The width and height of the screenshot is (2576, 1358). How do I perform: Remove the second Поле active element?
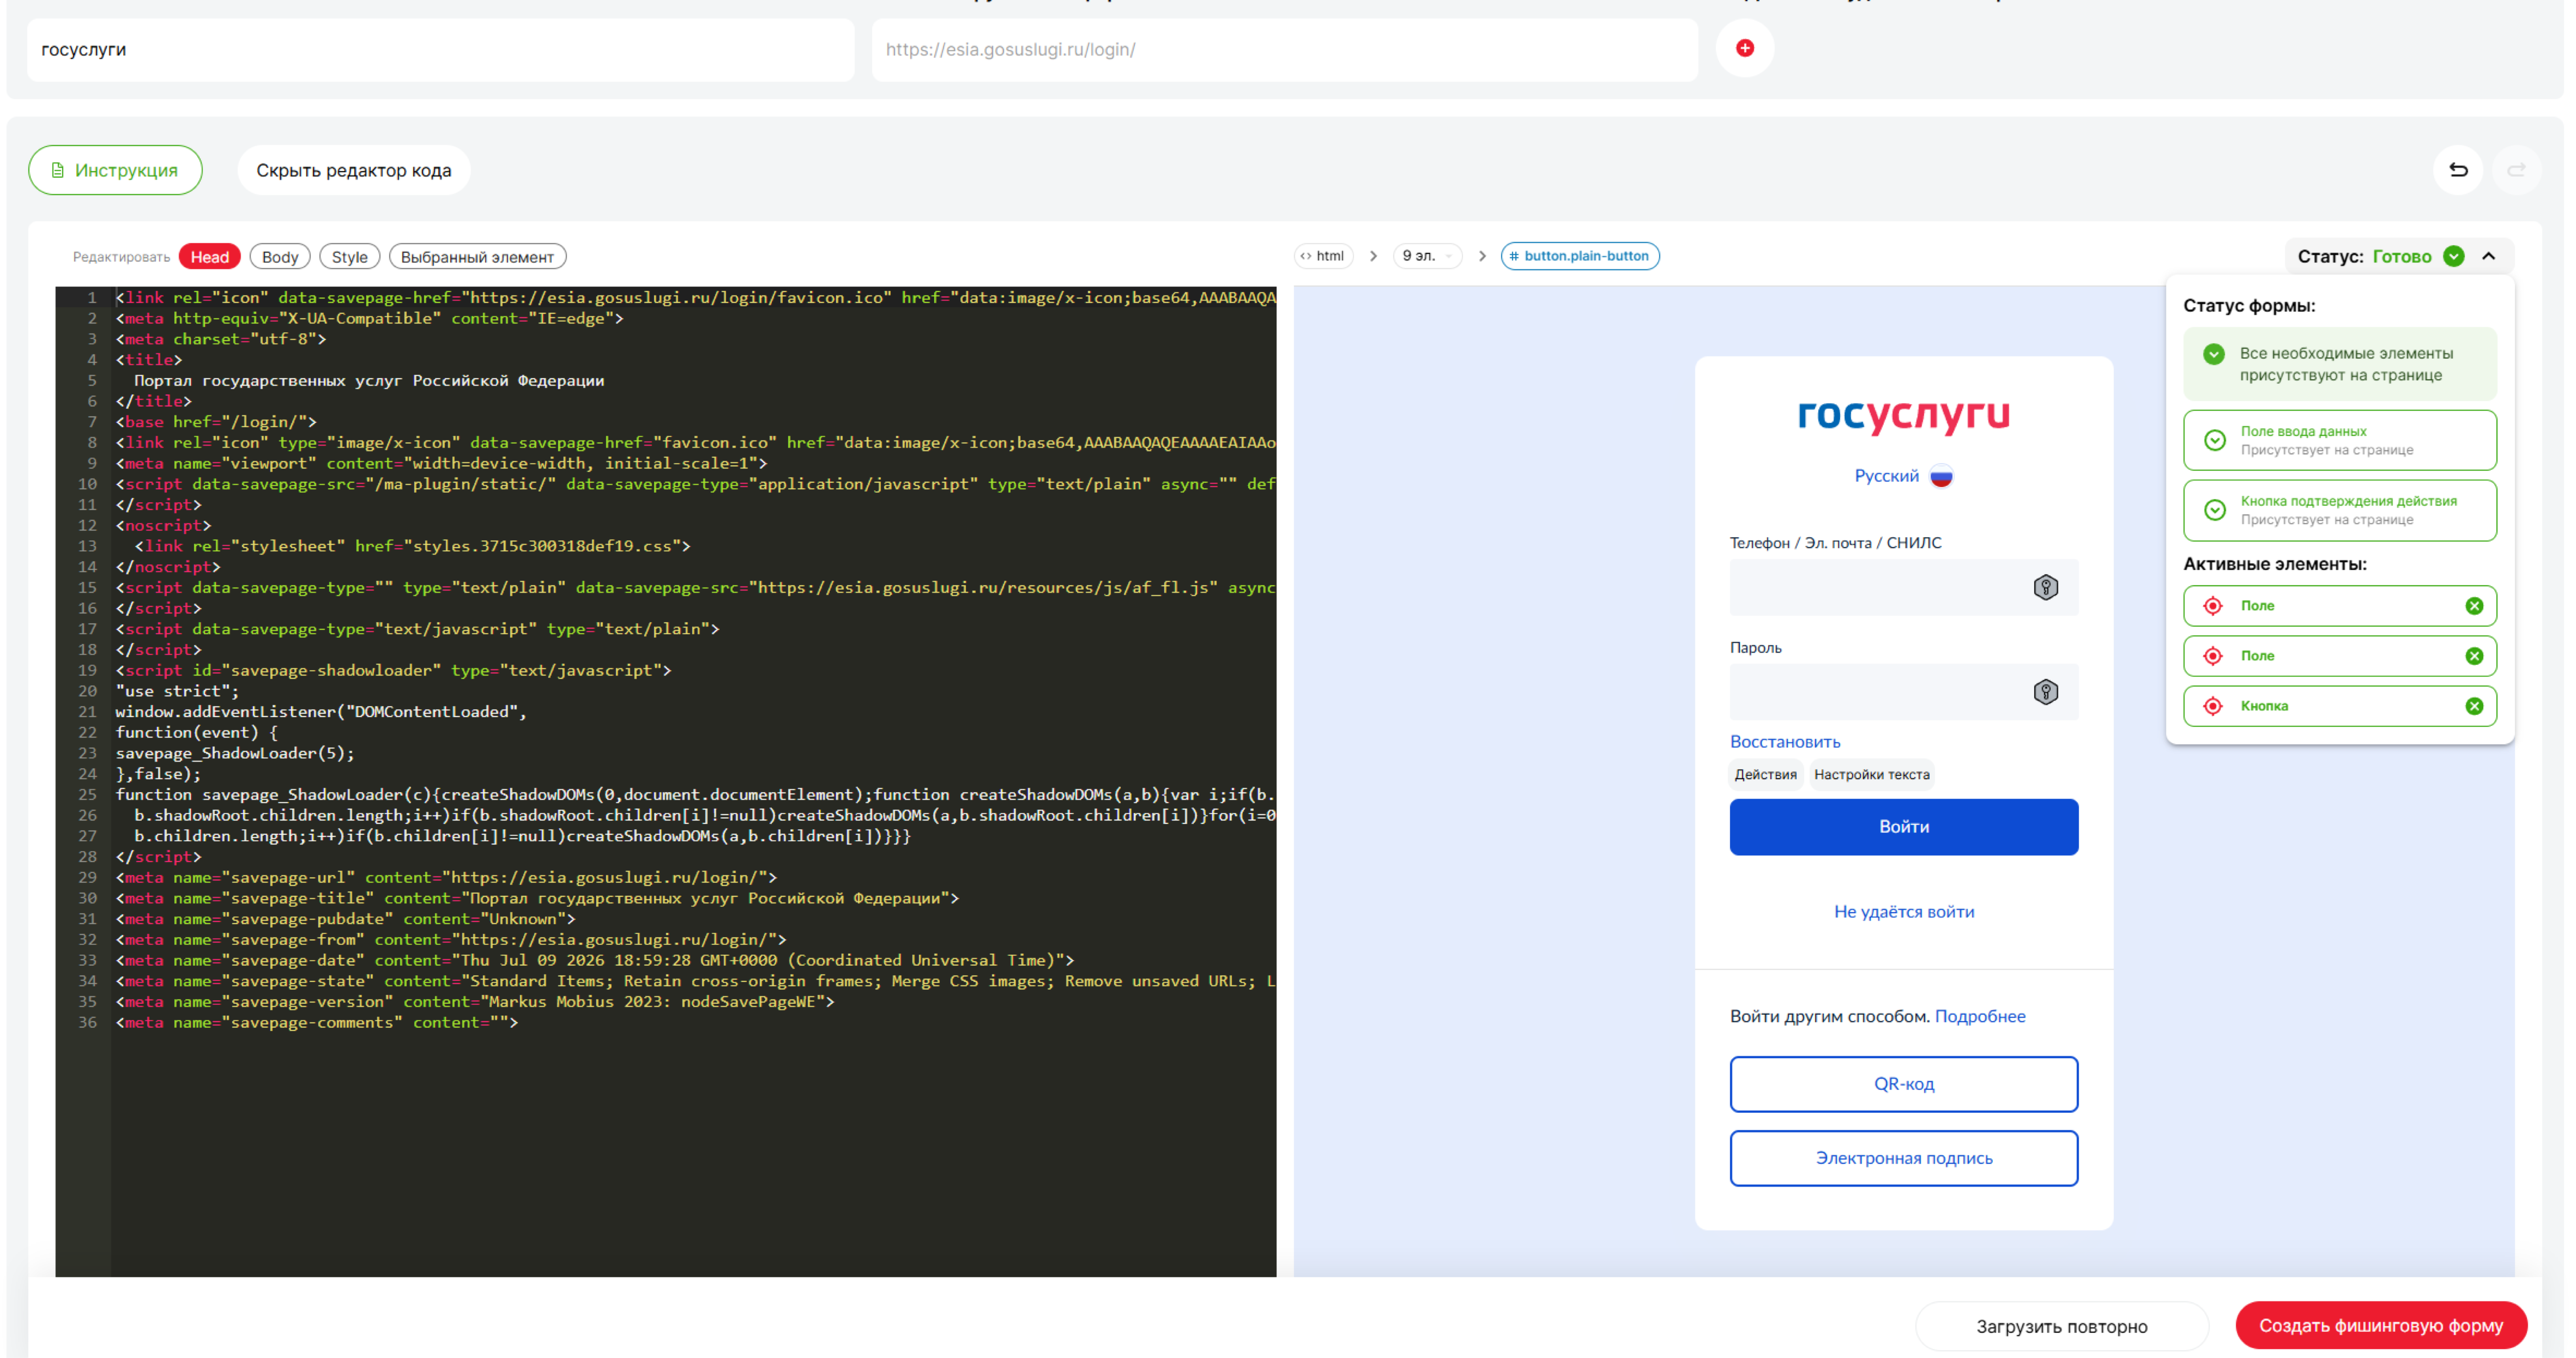pos(2474,656)
